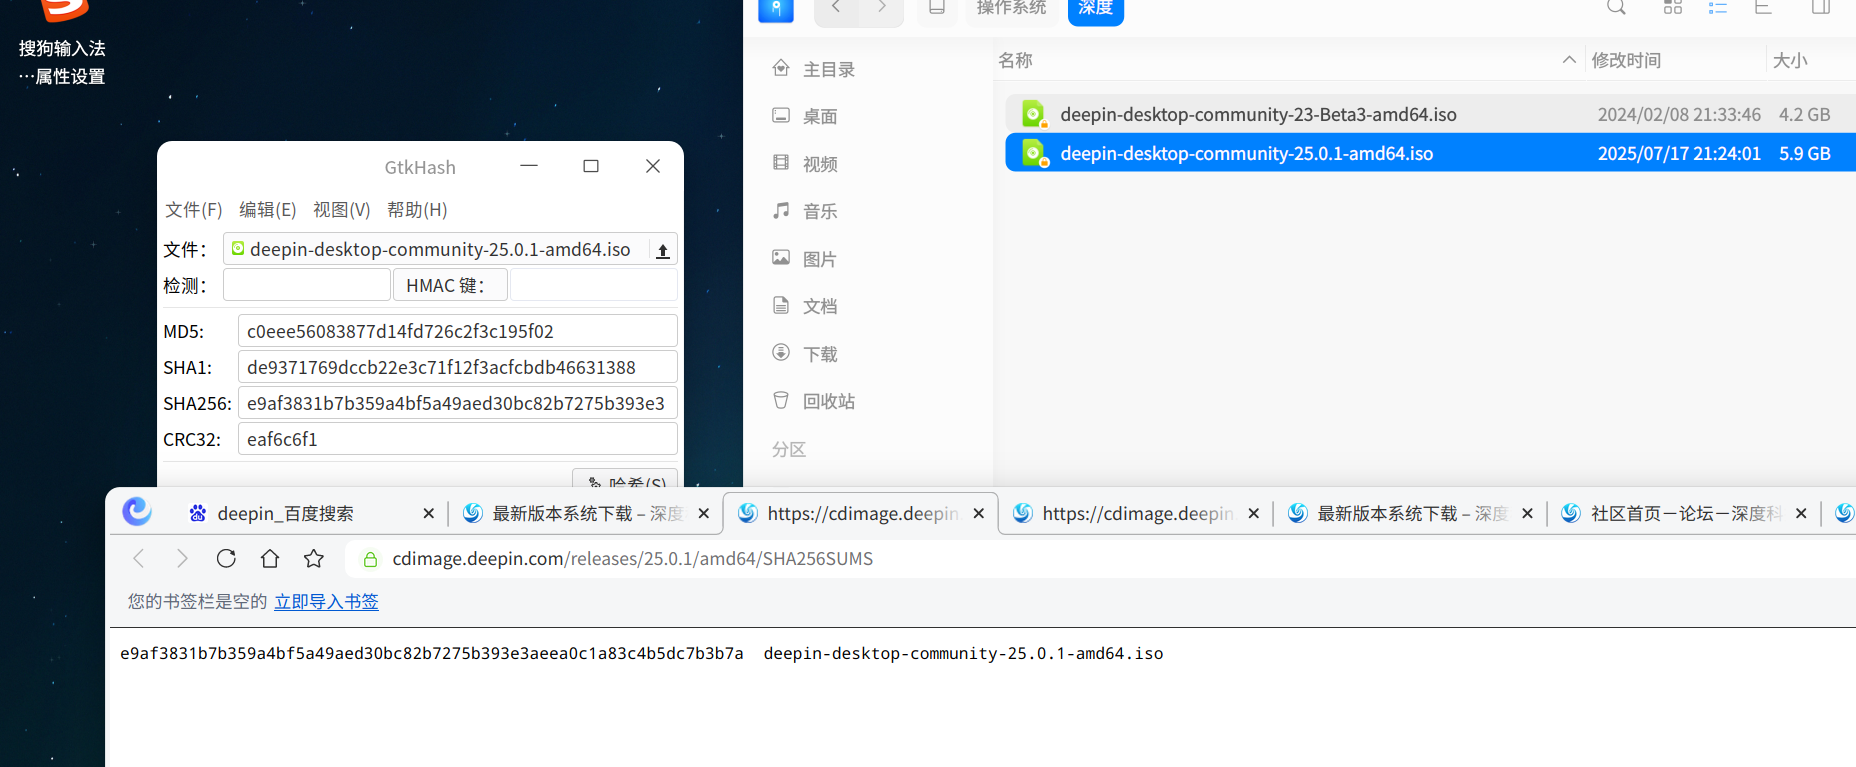
Task: Close the deepin_百度搜索 browser tab
Action: click(429, 513)
